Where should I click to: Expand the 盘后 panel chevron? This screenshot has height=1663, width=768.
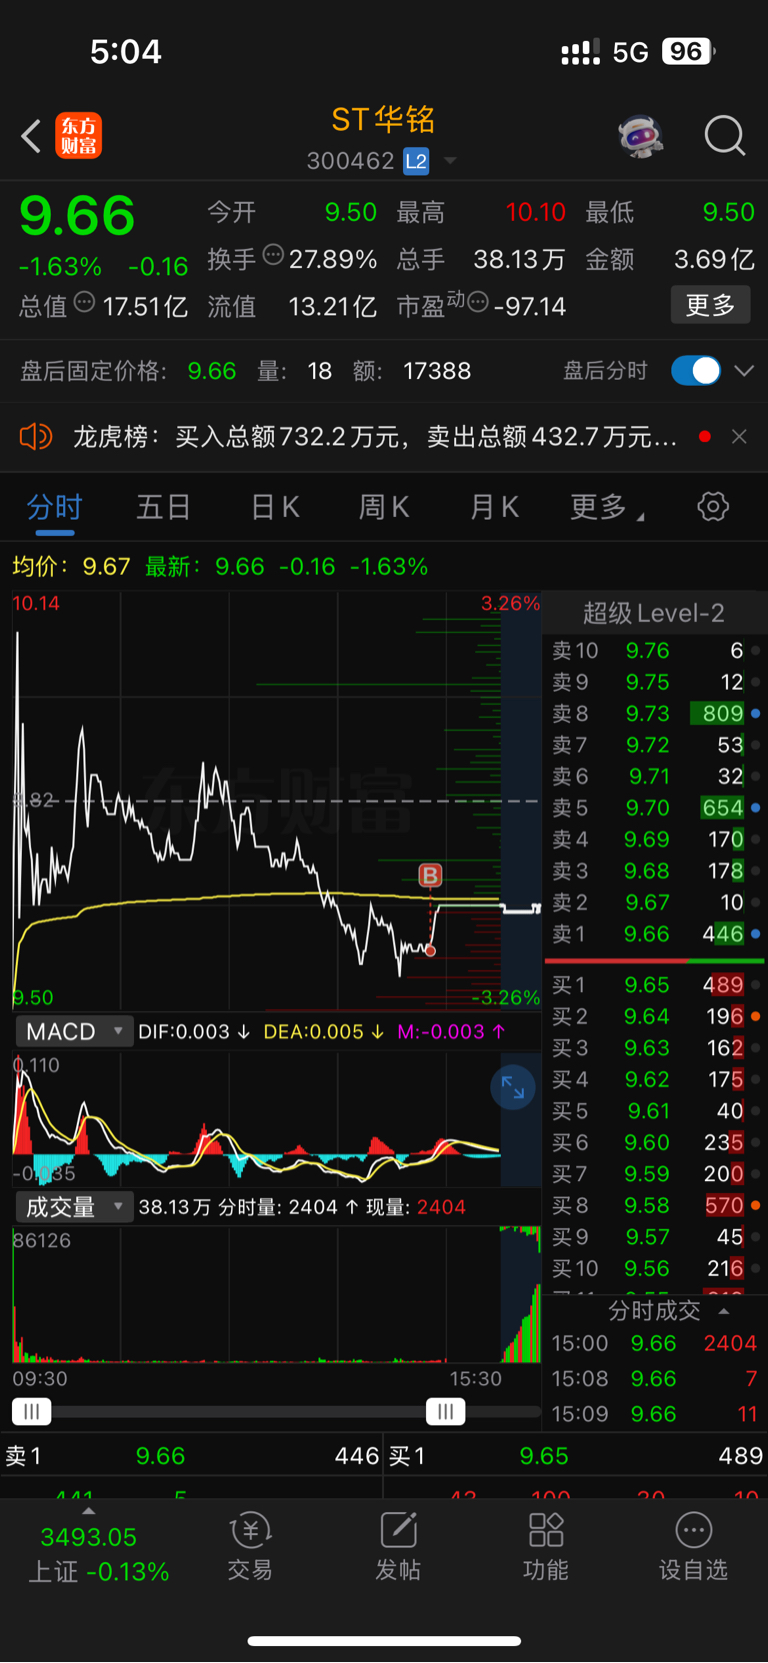[744, 371]
